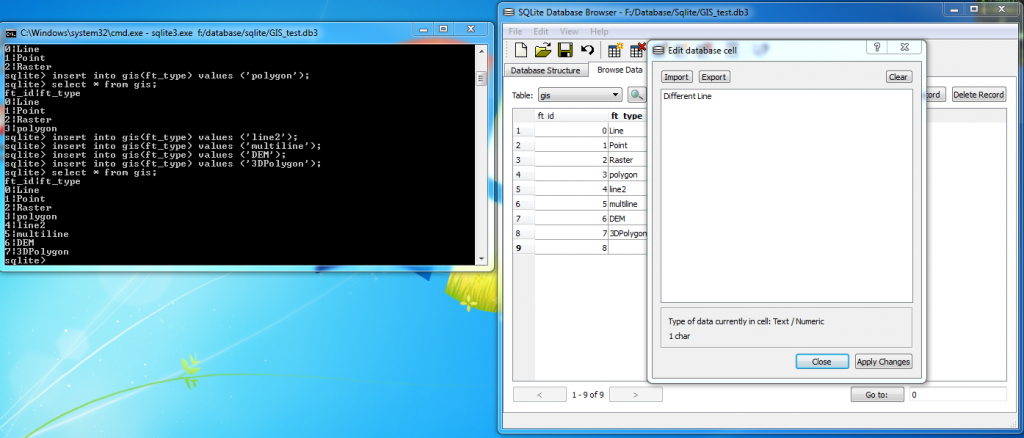The width and height of the screenshot is (1024, 438).
Task: Click the ft_id cell with value 8
Action: 571,248
